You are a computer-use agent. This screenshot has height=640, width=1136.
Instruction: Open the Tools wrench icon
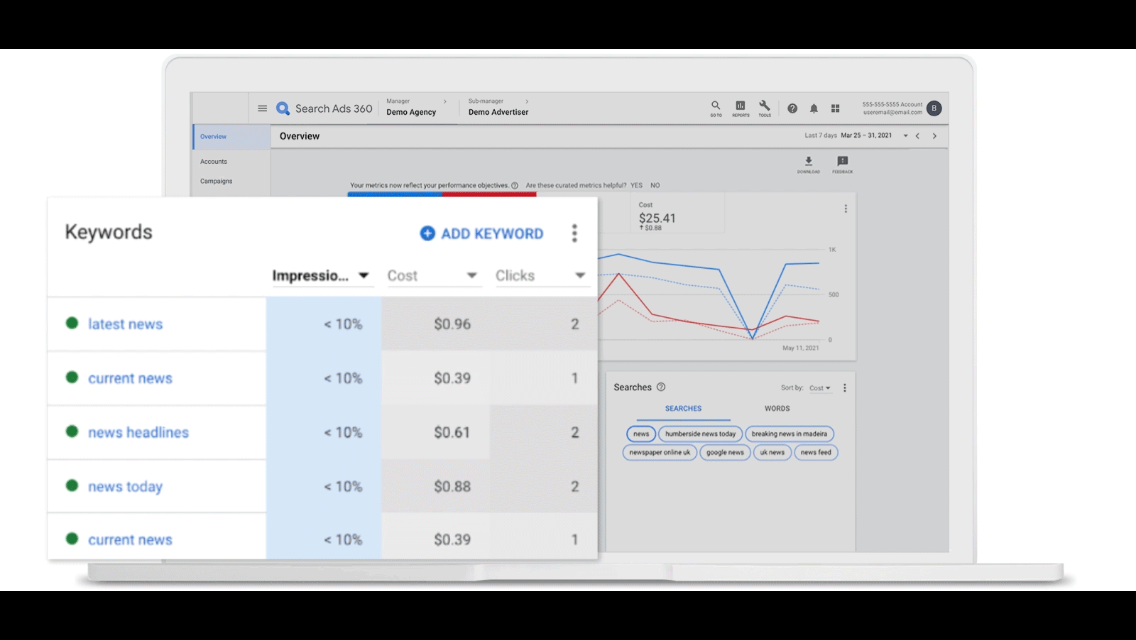point(764,106)
